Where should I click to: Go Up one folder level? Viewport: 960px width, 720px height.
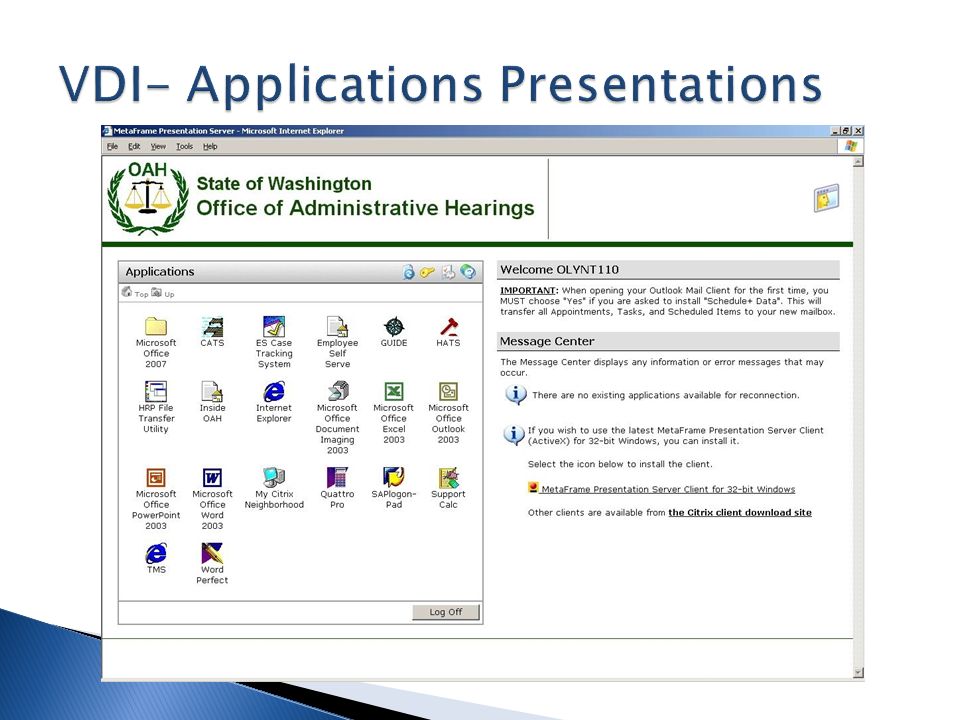(x=163, y=293)
